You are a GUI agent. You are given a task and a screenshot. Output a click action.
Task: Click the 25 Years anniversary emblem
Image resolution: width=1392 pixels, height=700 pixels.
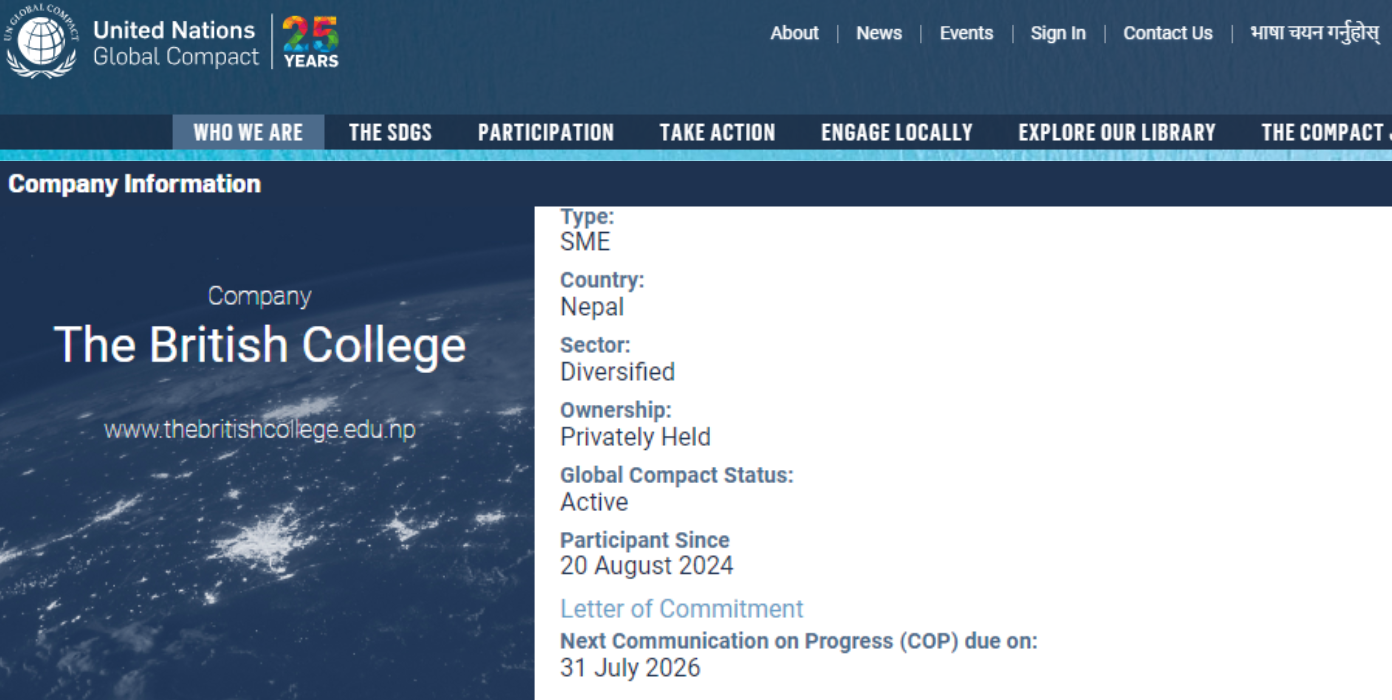coord(313,41)
